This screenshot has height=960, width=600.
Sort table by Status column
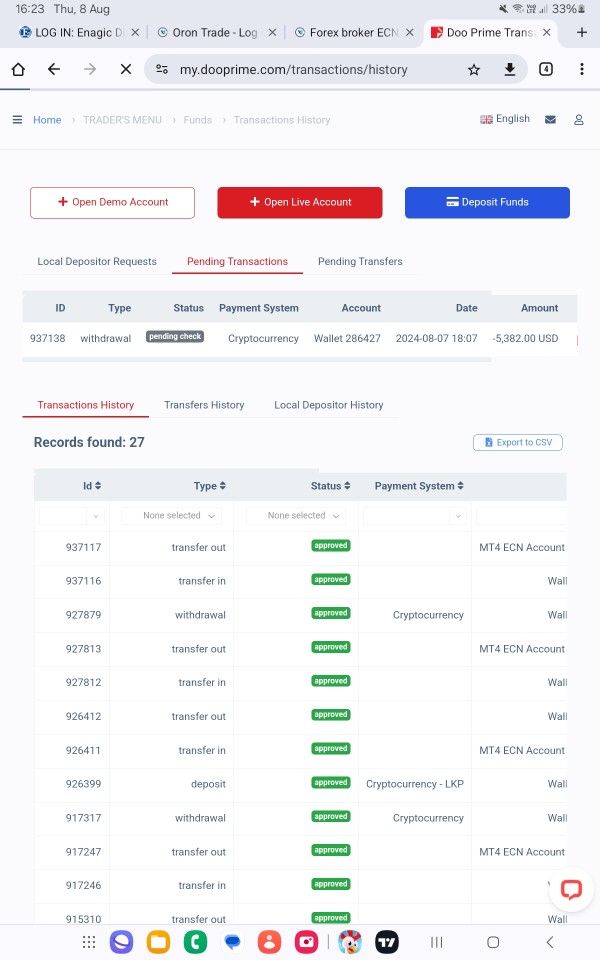[x=331, y=486]
